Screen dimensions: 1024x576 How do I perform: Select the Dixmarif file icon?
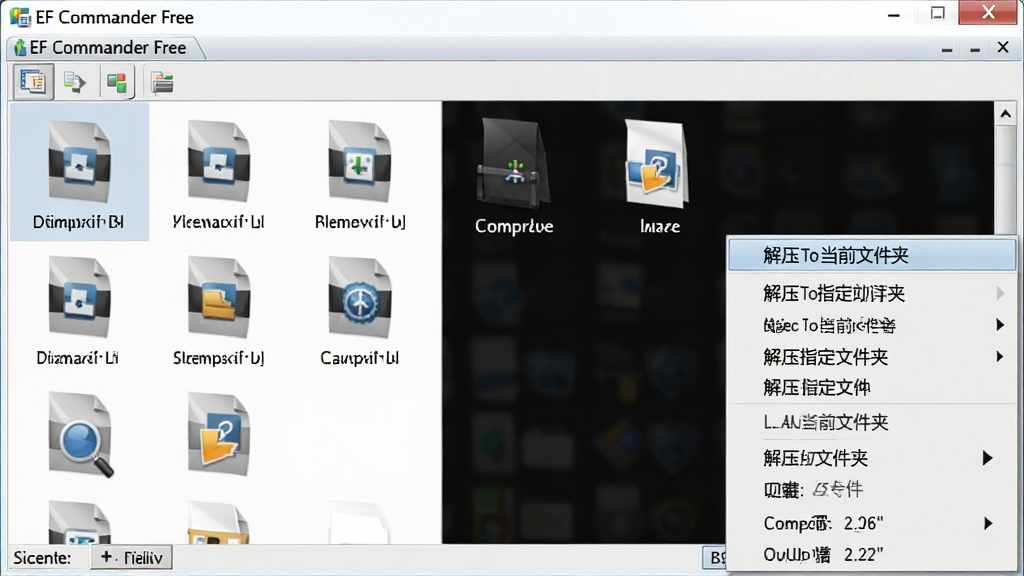point(79,297)
